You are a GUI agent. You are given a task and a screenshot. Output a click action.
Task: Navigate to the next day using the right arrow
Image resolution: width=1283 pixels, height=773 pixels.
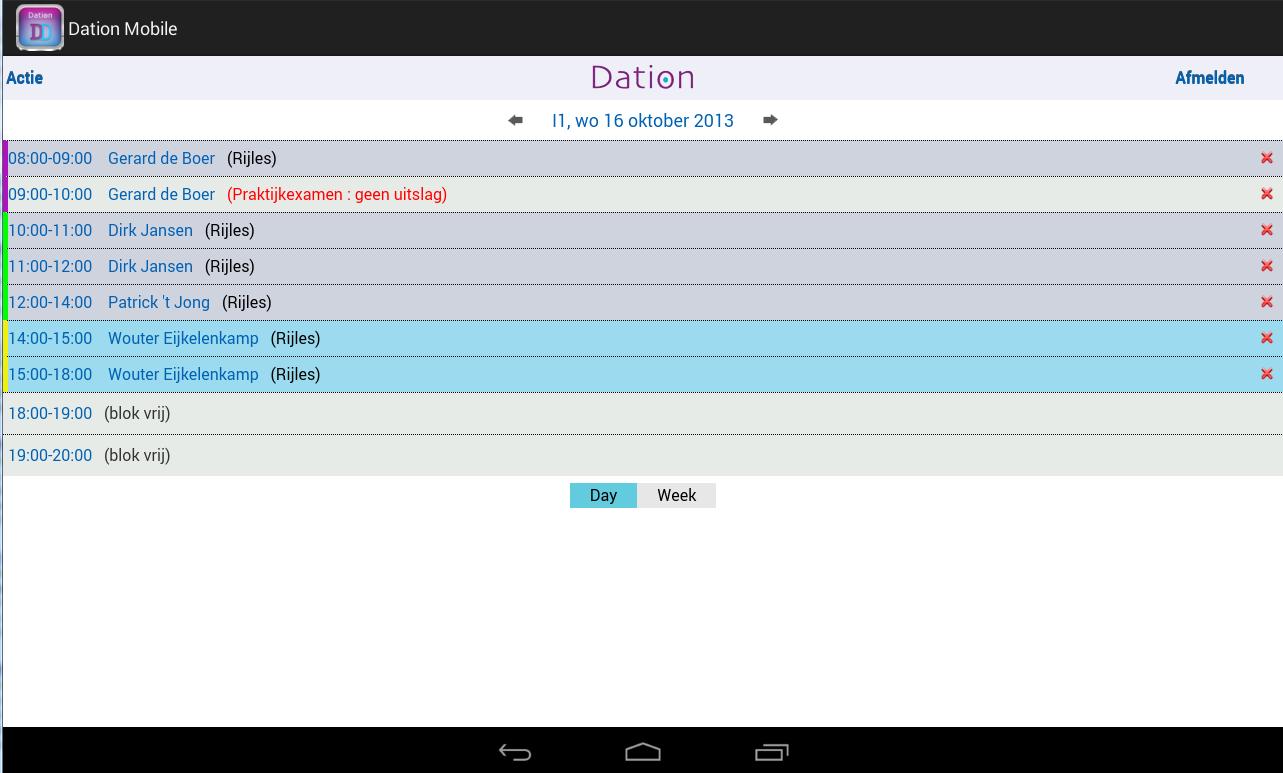(770, 120)
